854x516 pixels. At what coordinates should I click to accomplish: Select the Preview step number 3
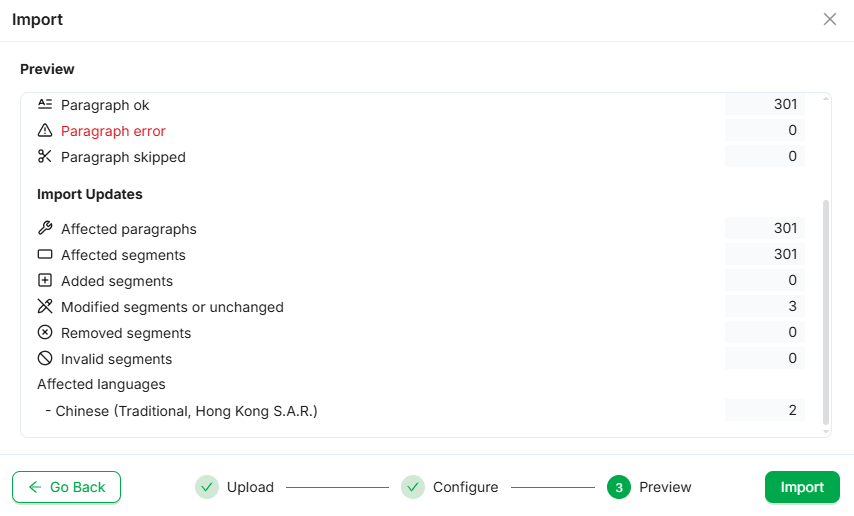[619, 487]
